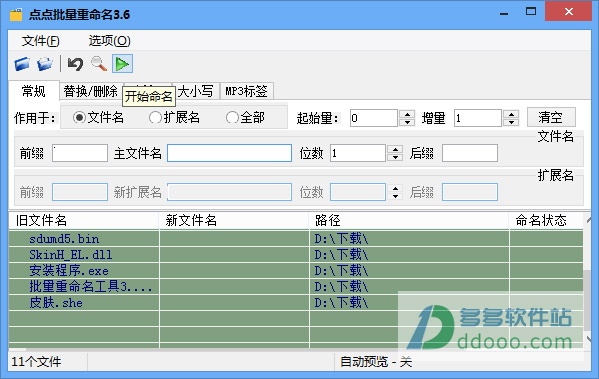Click the 增量 input field
This screenshot has height=379, width=599.
click(478, 118)
